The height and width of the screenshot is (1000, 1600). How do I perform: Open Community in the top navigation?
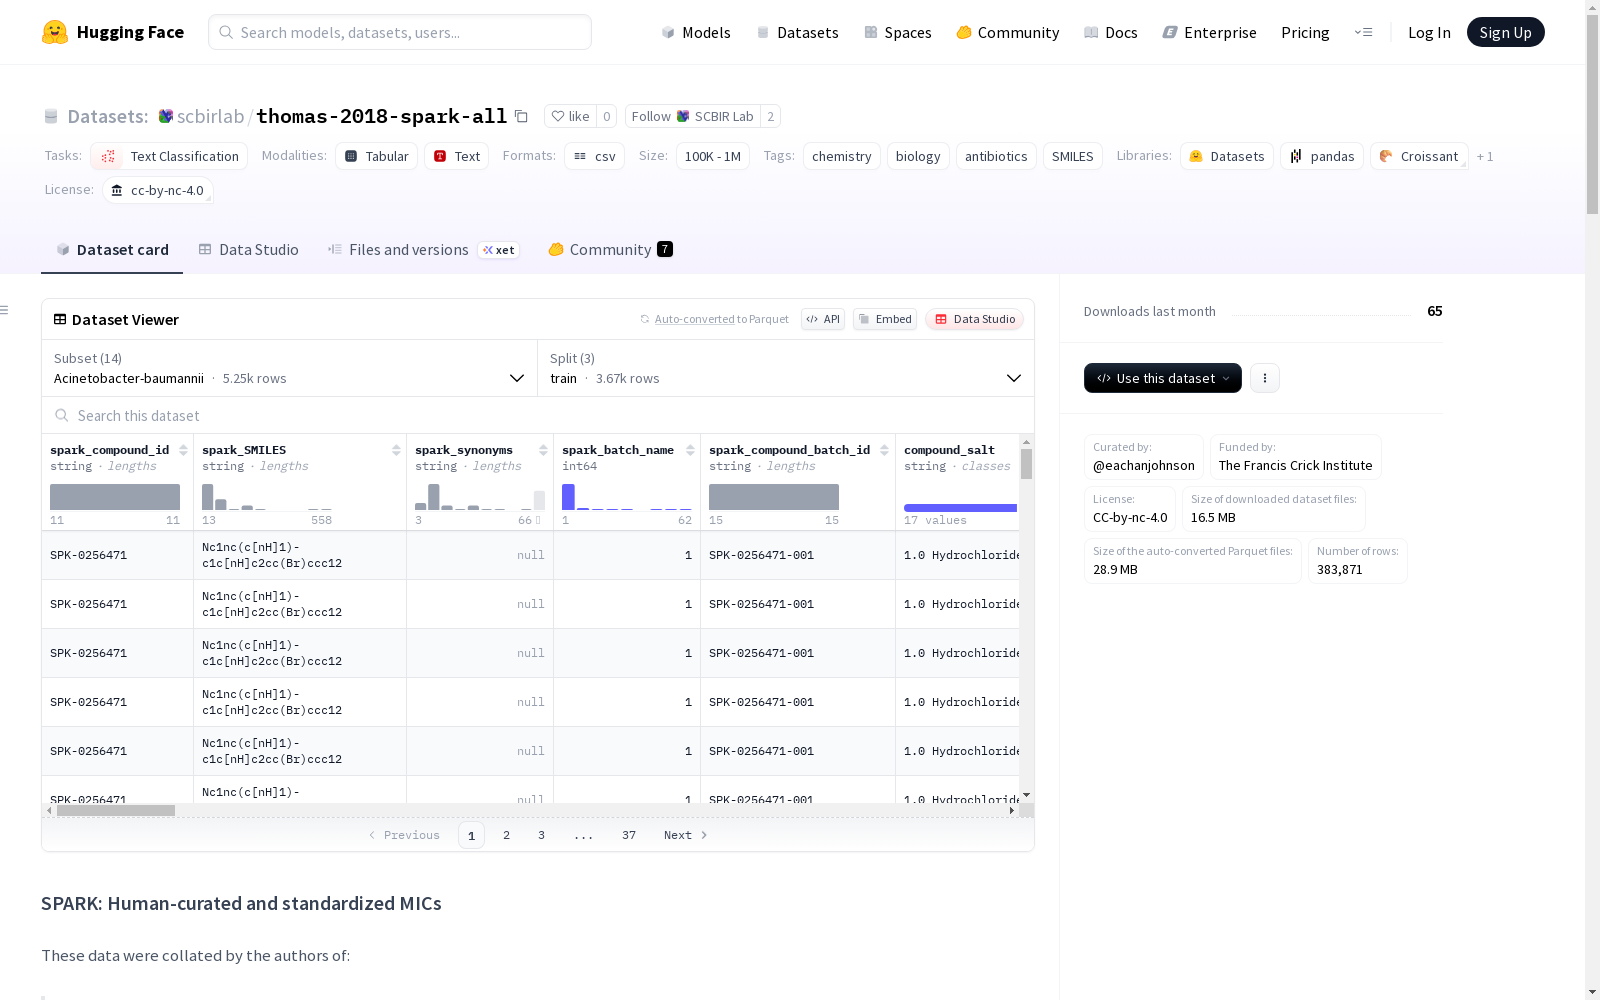1008,32
